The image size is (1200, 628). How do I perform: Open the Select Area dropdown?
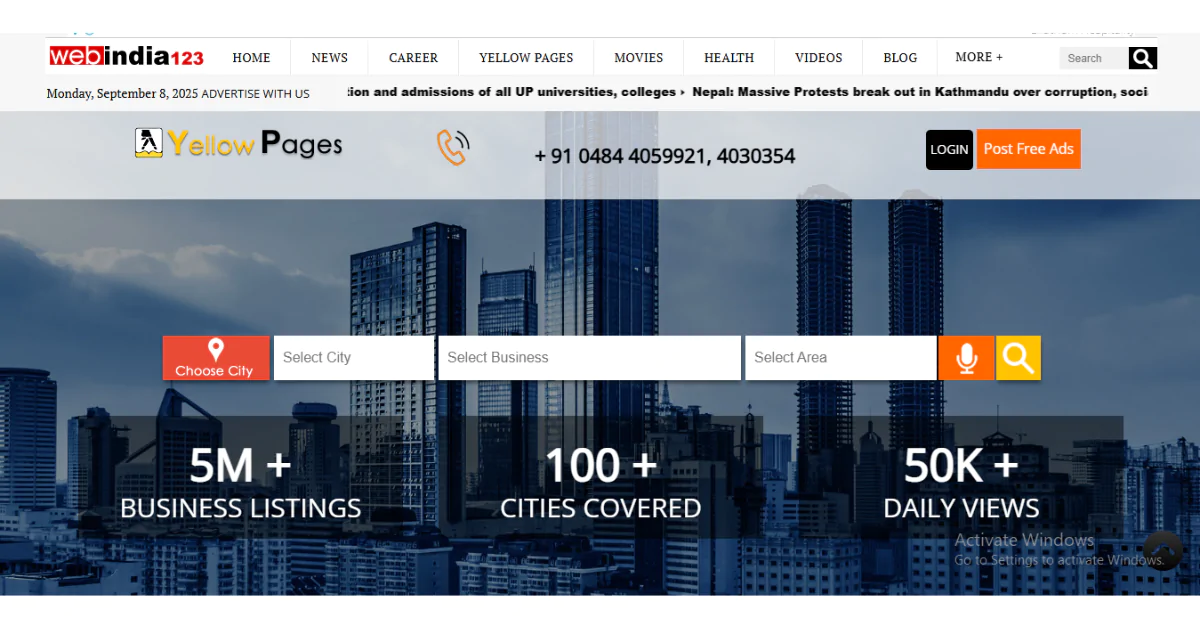[840, 357]
